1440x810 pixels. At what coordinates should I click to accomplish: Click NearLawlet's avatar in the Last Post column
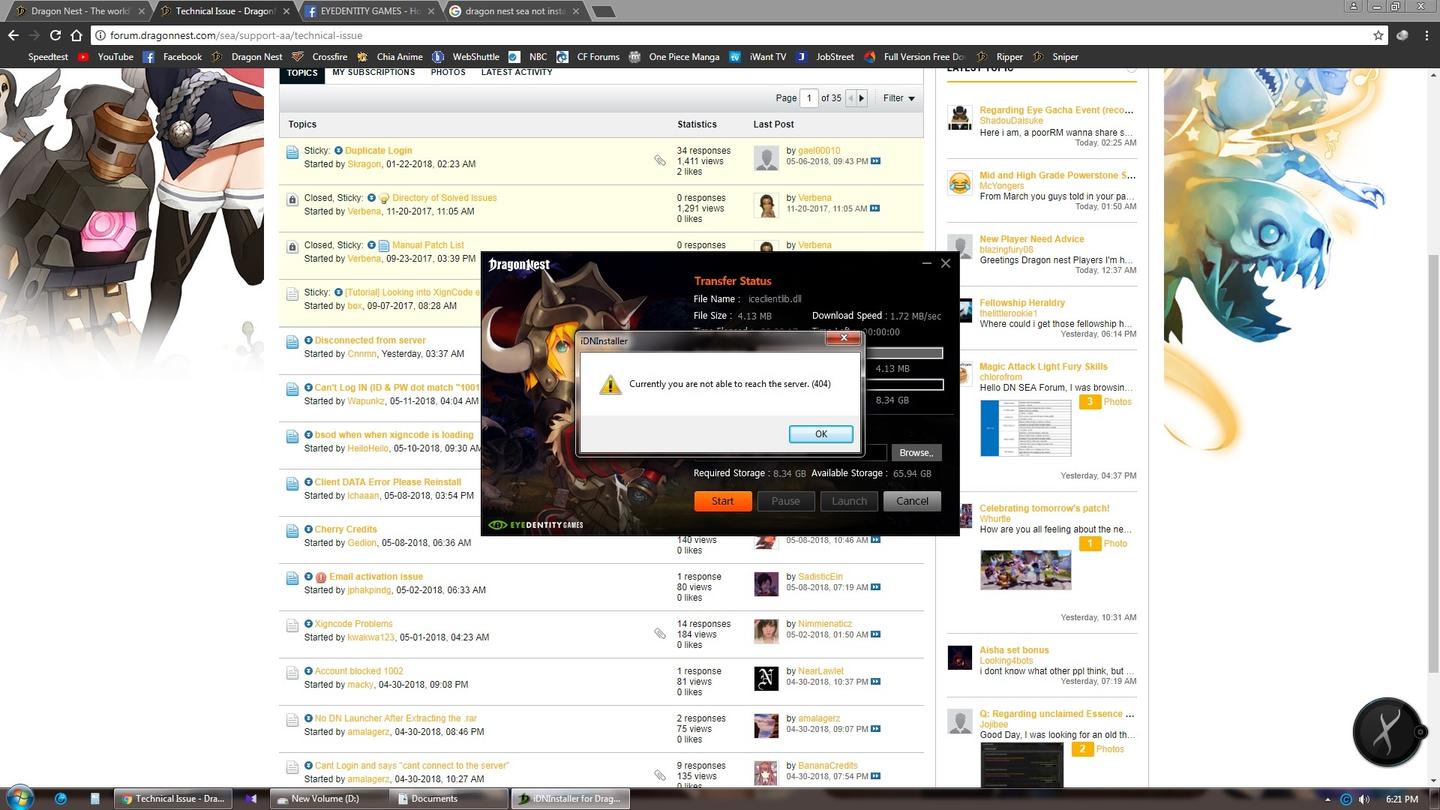point(766,678)
